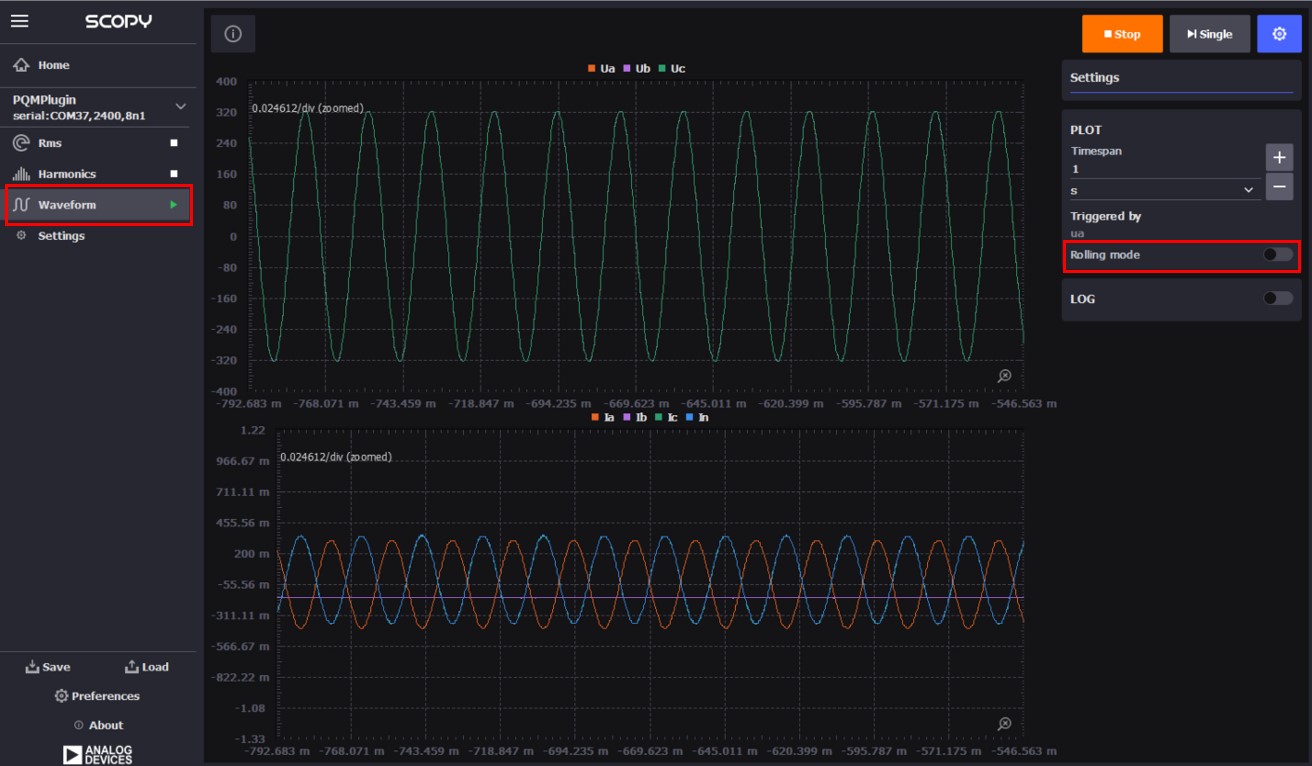Increase Timespan with the plus stepper
Screen dimensions: 1312x766
coord(1280,157)
